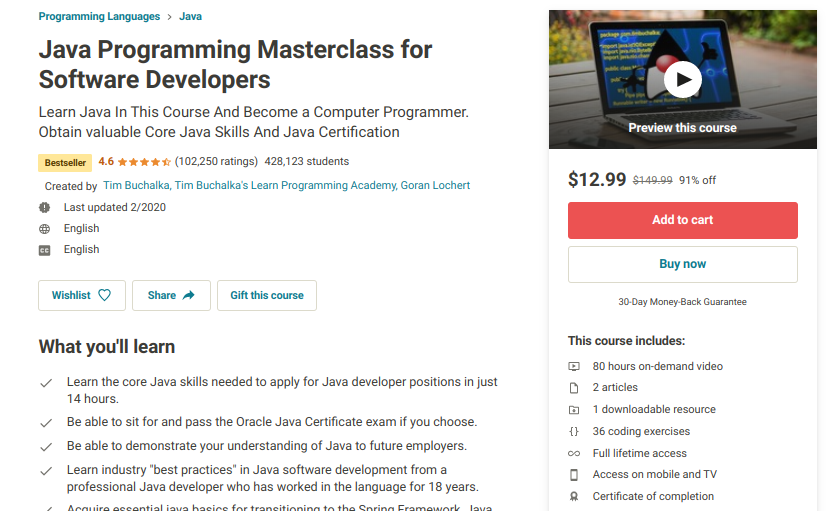Open Tim Buchalka's Learn Programming Academy link
This screenshot has width=829, height=511.
[x=285, y=185]
